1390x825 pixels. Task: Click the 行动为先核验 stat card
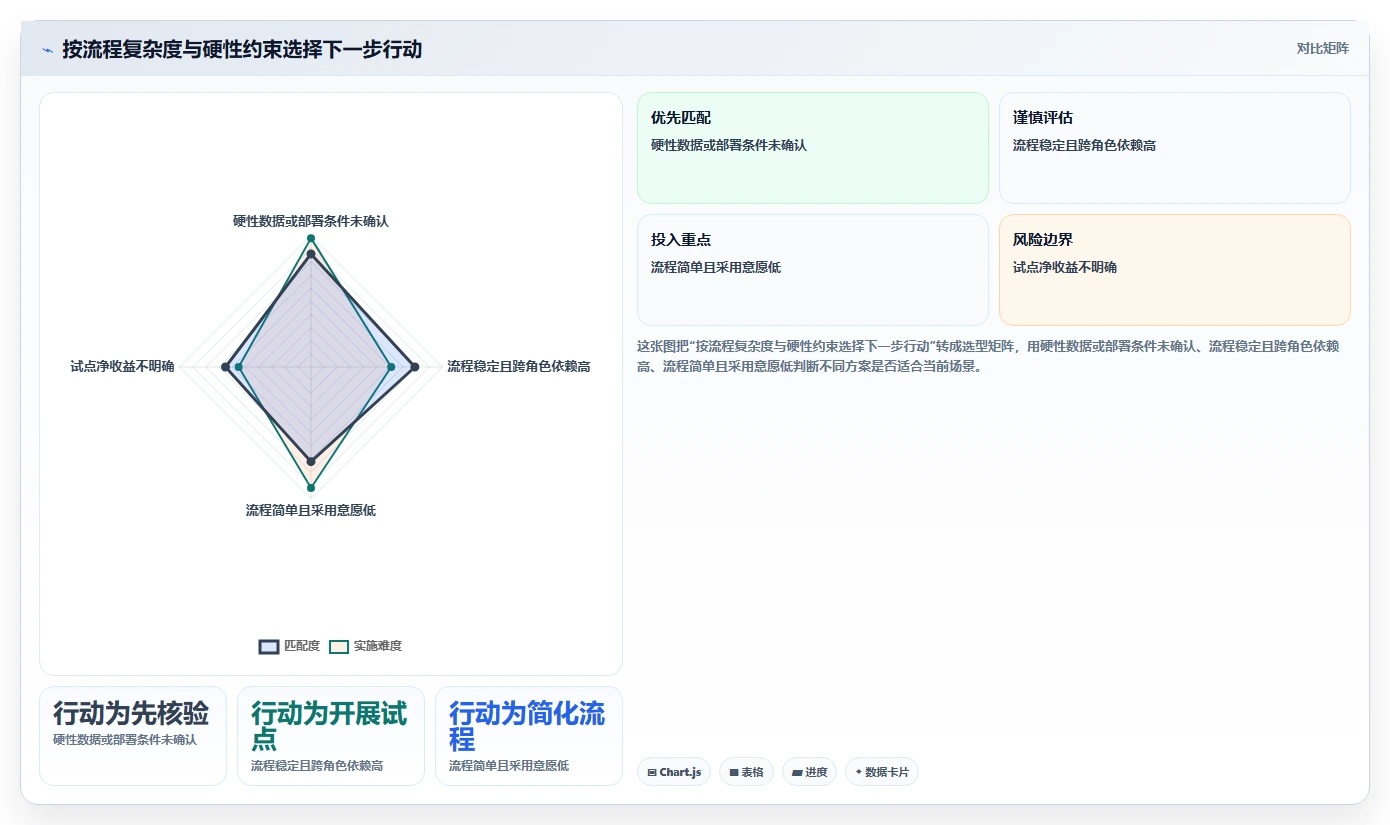(133, 736)
